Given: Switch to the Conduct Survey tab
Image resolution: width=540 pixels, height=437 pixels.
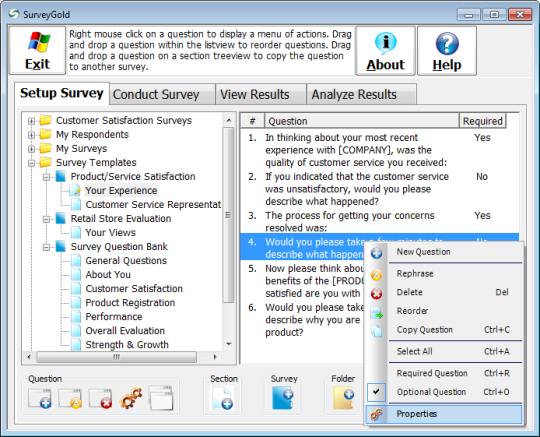Looking at the screenshot, I should click(x=162, y=94).
